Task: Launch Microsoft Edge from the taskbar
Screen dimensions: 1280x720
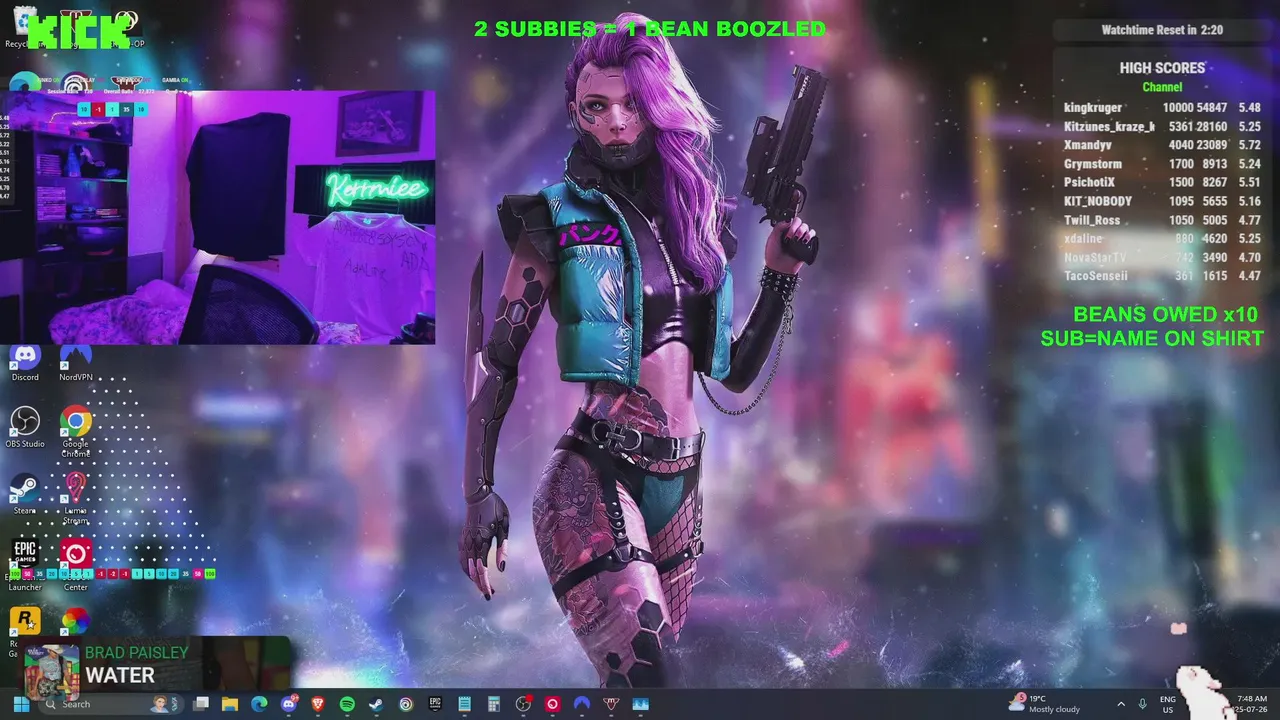Action: click(259, 704)
